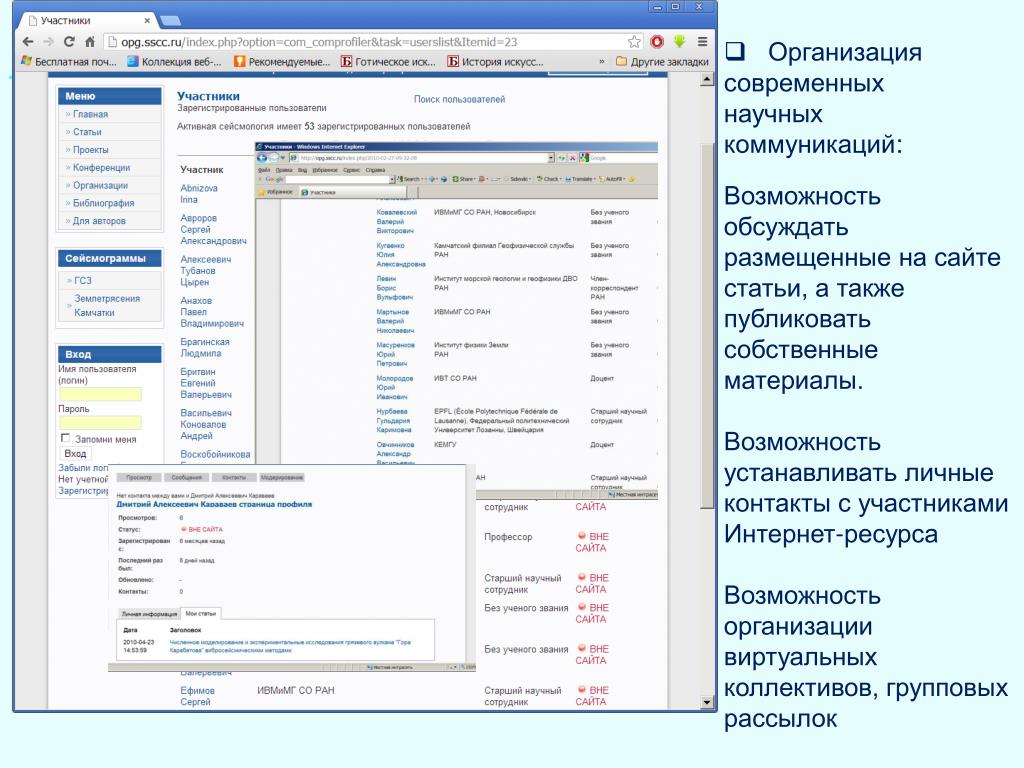Open Ефимов Сергей's profile link
This screenshot has height=768, width=1024.
point(197,696)
